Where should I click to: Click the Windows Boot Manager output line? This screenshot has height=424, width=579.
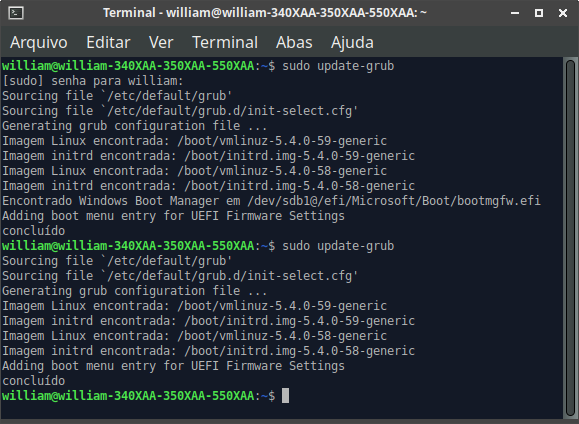coord(271,201)
